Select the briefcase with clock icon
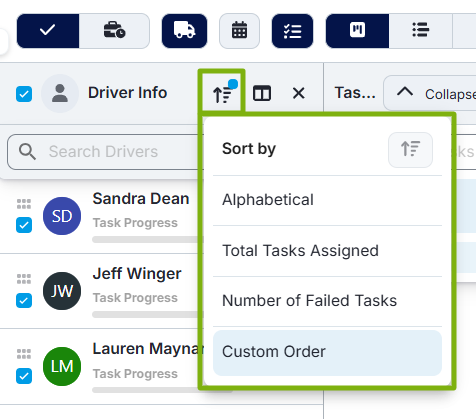 click(114, 31)
